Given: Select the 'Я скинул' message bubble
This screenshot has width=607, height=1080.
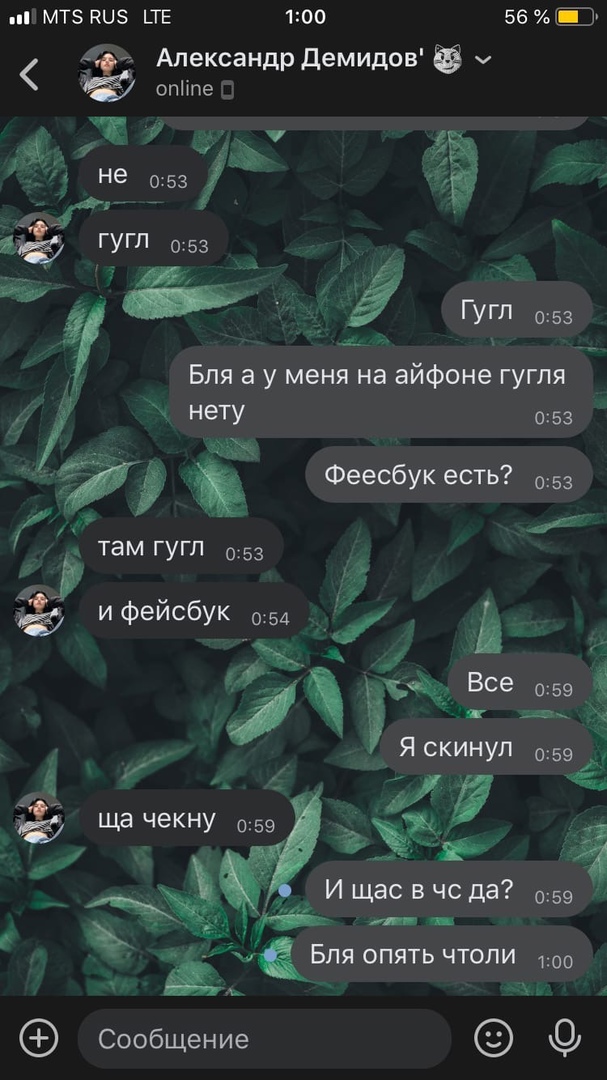Looking at the screenshot, I should click(x=486, y=747).
